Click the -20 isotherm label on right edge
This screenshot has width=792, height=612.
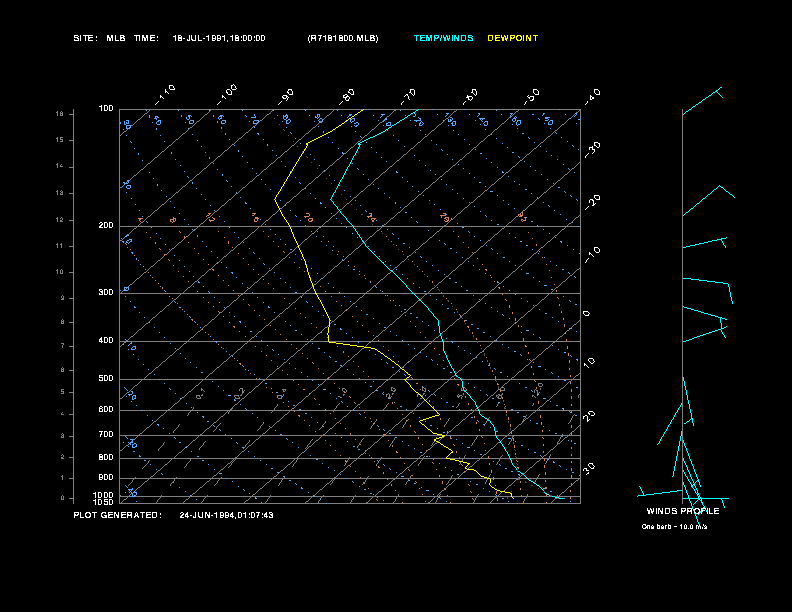tap(592, 202)
